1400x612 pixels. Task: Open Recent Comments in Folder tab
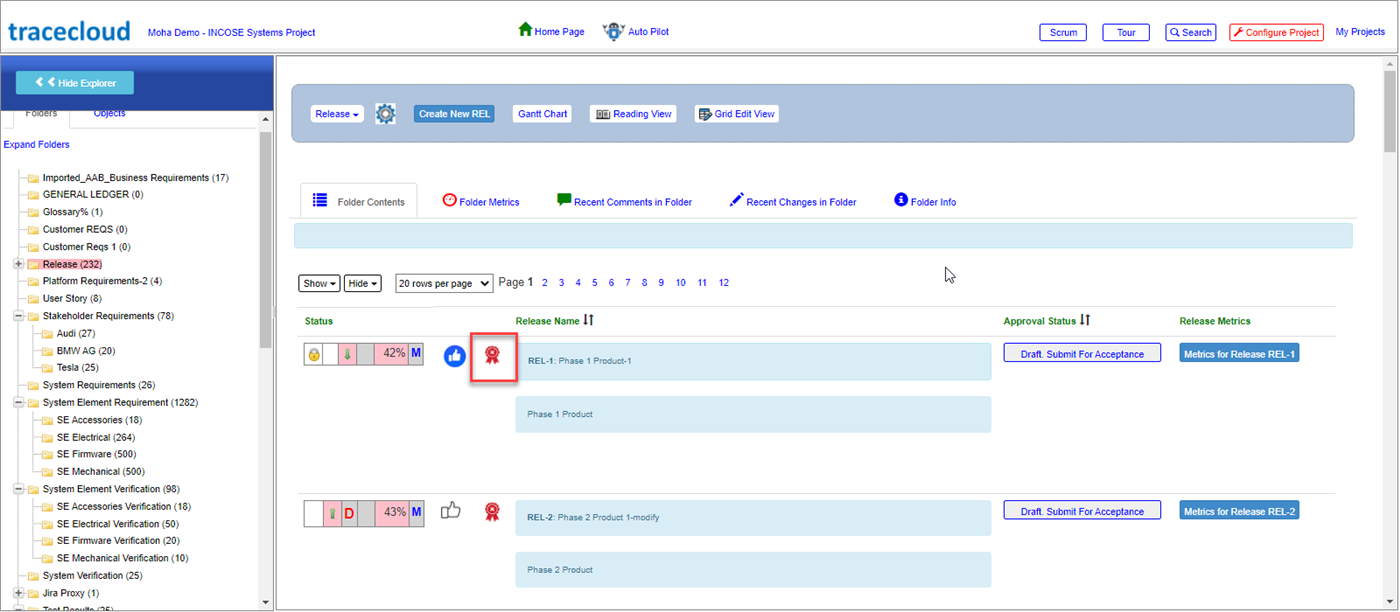624,201
